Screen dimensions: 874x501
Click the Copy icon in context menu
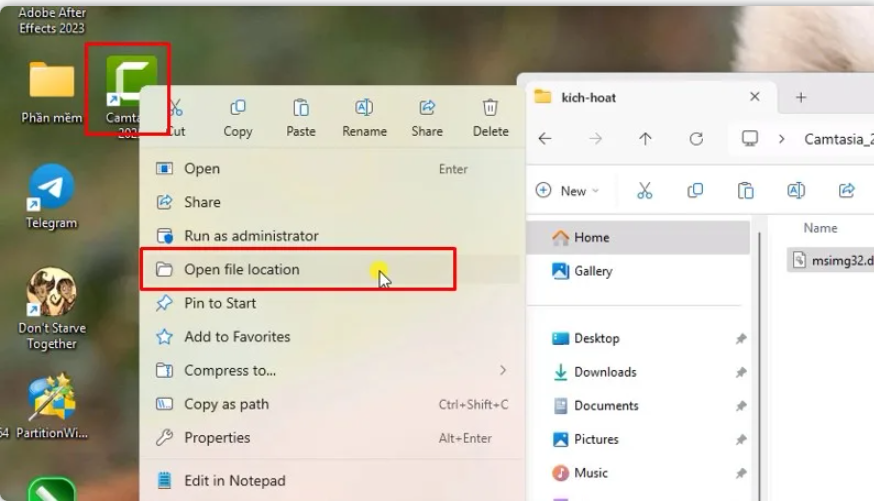pos(238,108)
